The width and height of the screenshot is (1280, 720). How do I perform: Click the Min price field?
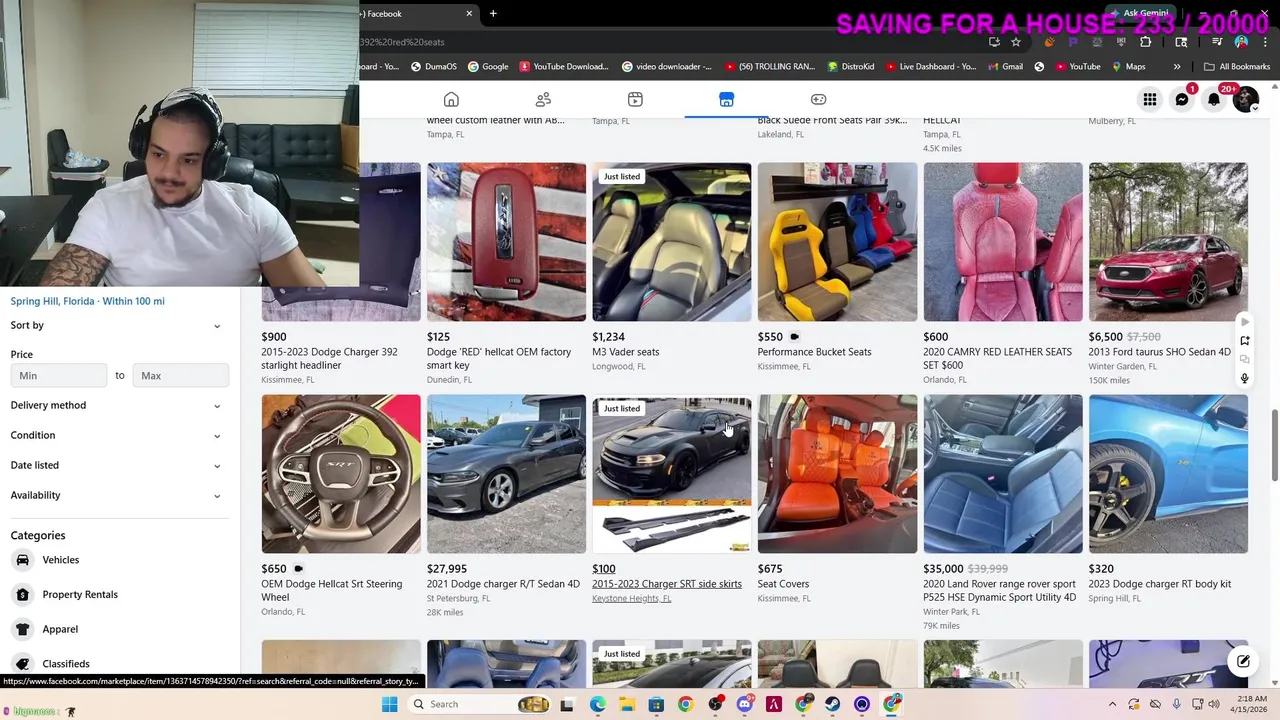click(x=59, y=375)
